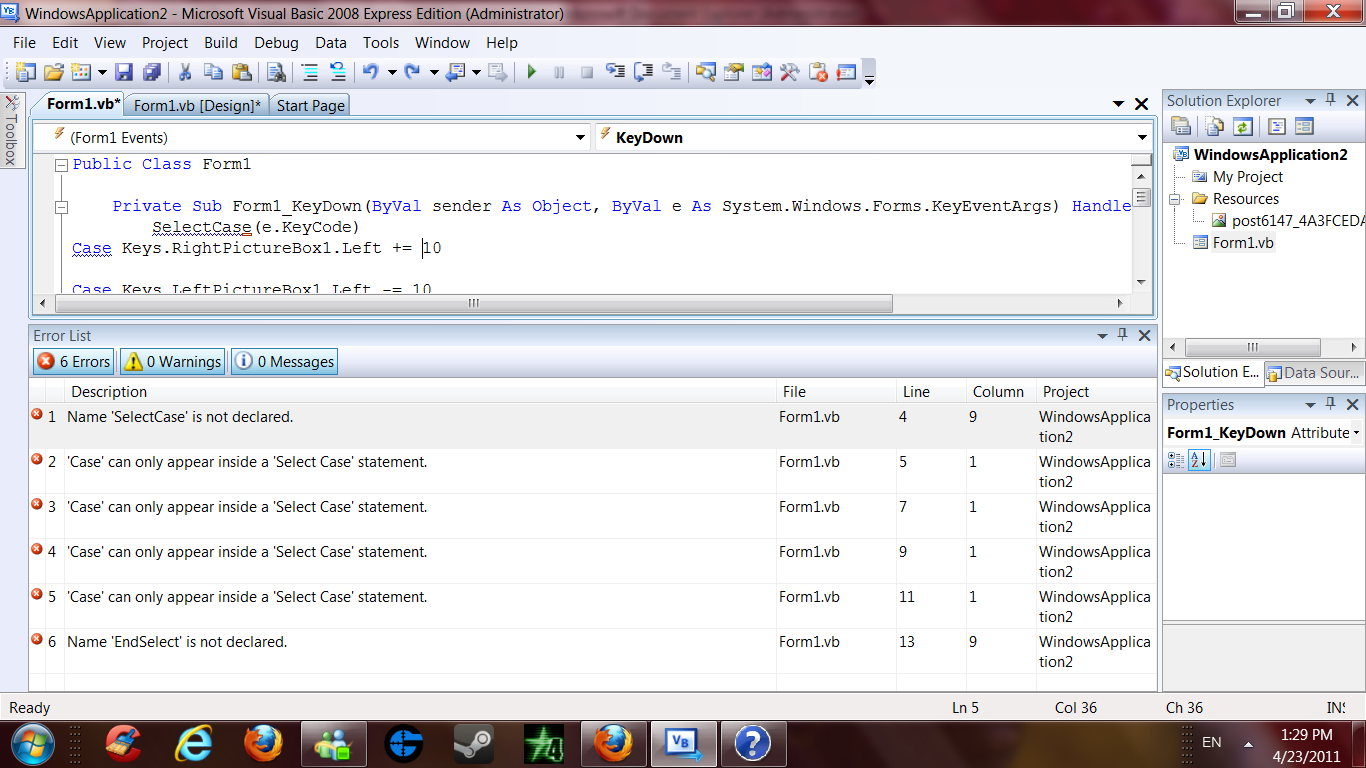Click the Open File folder icon
This screenshot has width=1366, height=768.
point(54,72)
